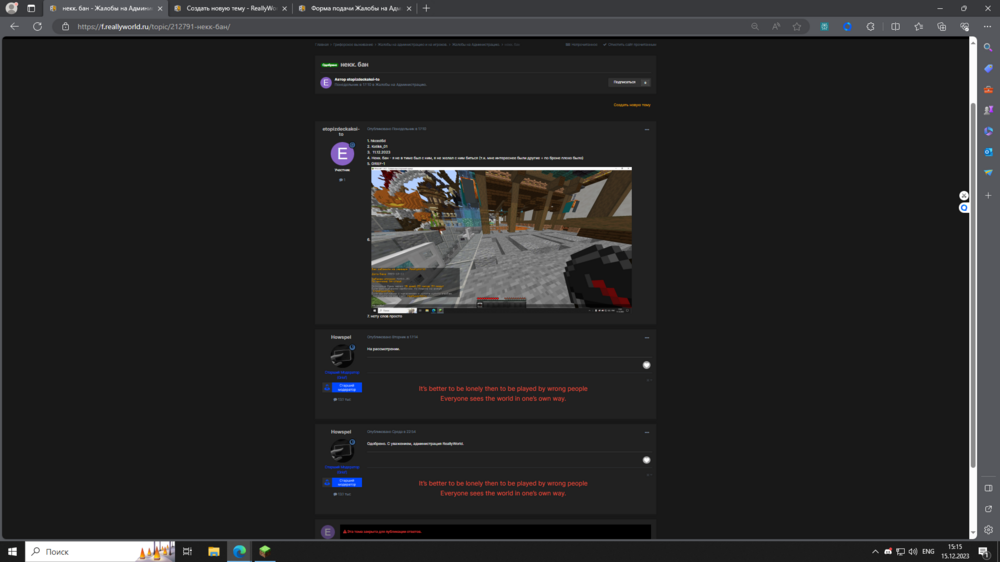Expand the subscribe options arrow next to Подписаться
1000x562 pixels.
(645, 82)
